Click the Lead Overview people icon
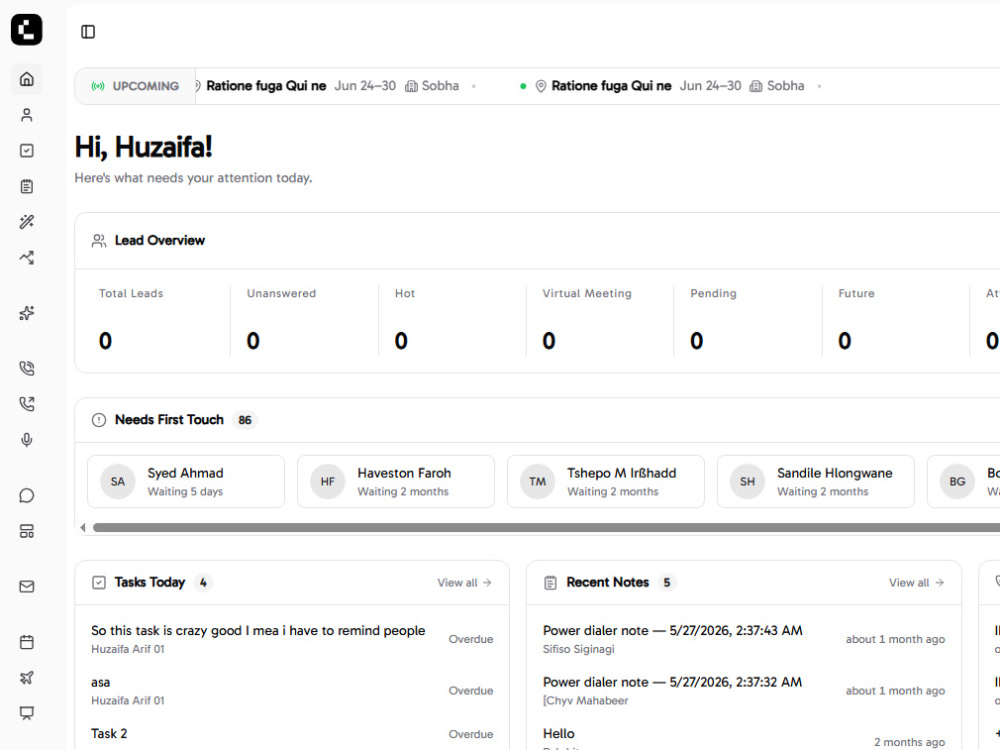Screen dimensions: 1000x750 99,240
